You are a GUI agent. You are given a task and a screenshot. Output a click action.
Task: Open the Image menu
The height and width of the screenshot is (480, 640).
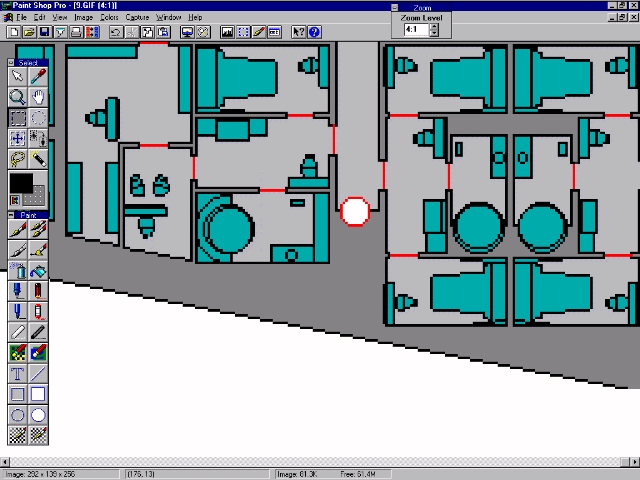[x=83, y=17]
